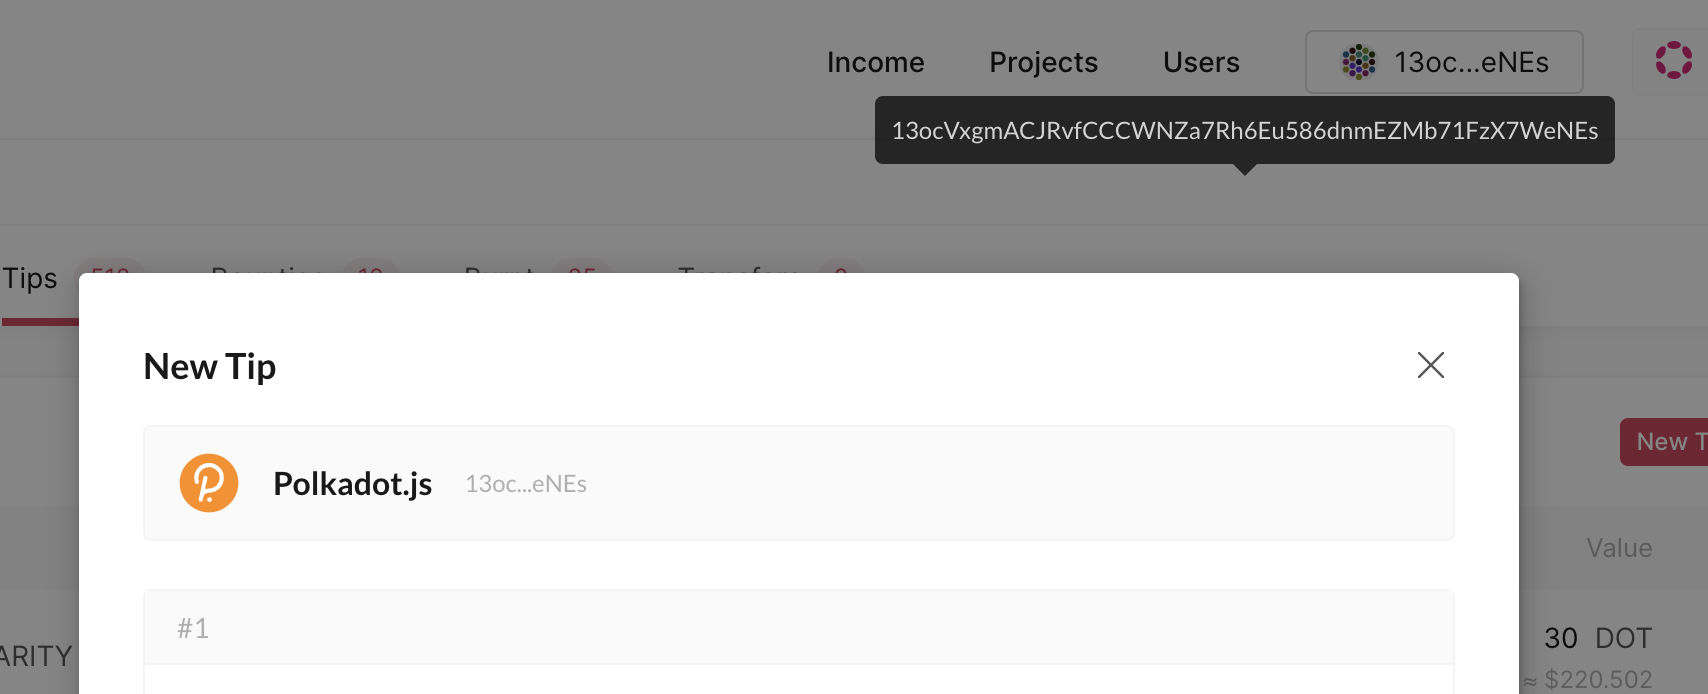This screenshot has height=694, width=1708.
Task: Click the #1 input field
Action: 799,627
